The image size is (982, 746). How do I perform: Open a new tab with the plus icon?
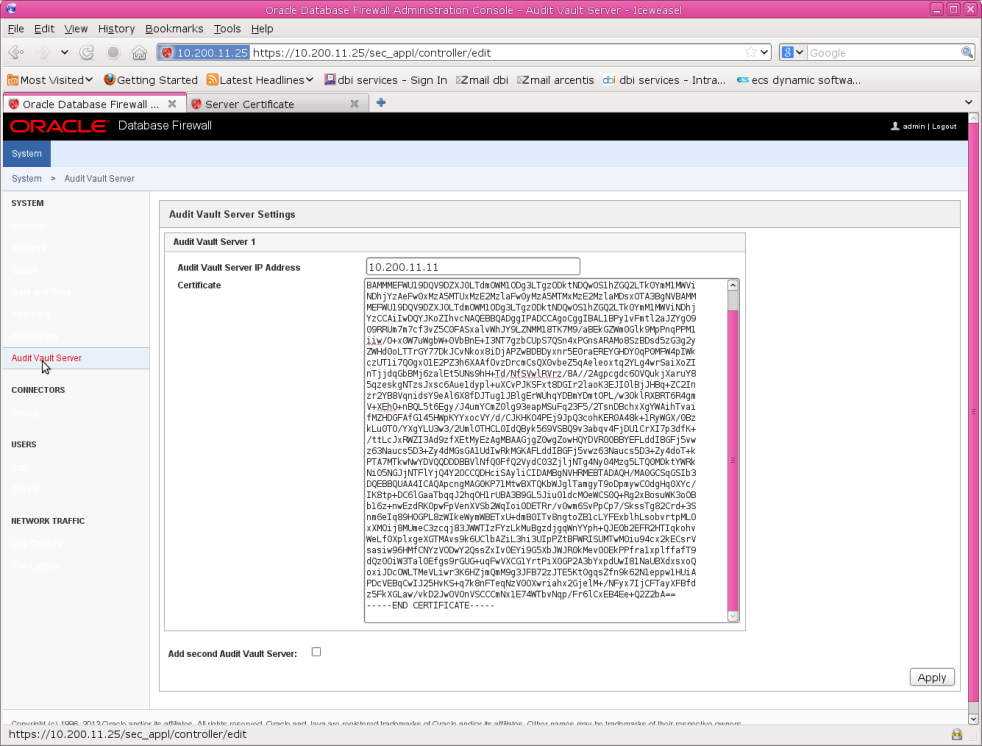[381, 103]
